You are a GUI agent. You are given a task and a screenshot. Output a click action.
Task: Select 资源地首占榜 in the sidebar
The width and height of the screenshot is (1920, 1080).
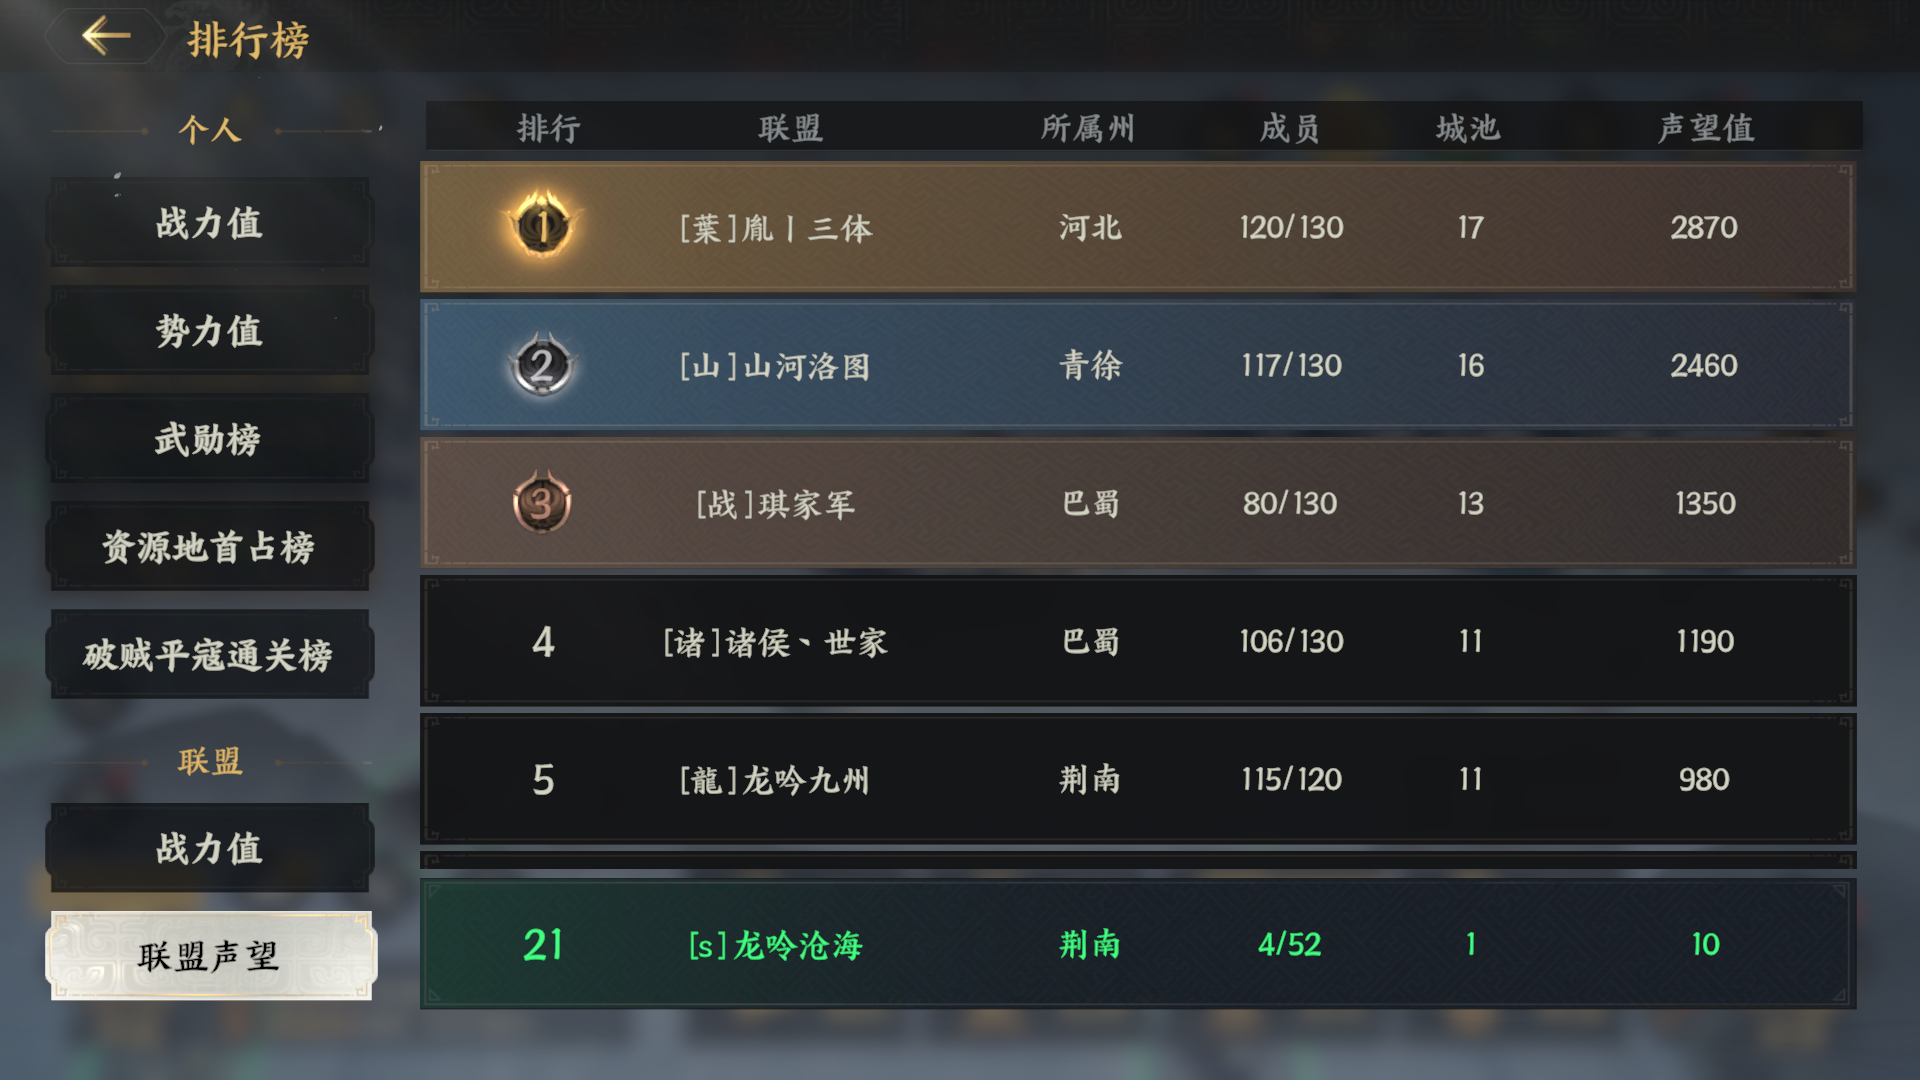tap(210, 546)
